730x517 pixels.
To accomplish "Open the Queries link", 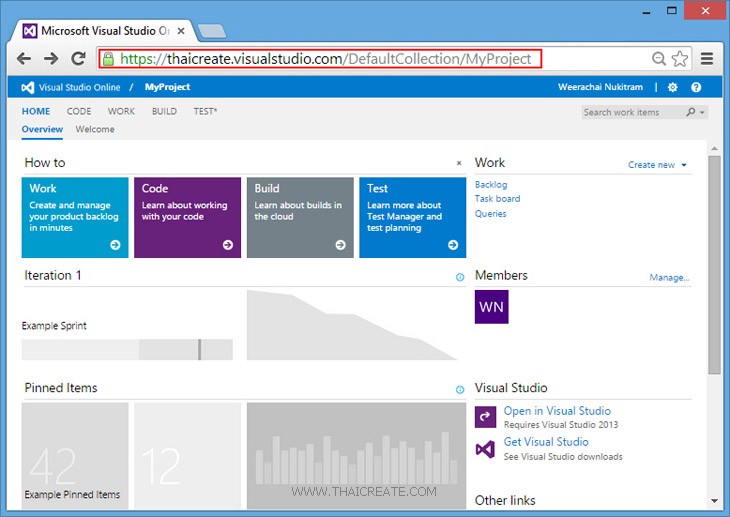I will [x=490, y=213].
